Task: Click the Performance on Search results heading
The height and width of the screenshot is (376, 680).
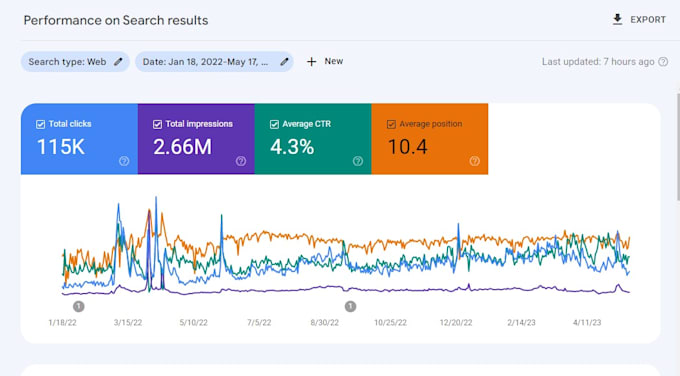Action: point(116,20)
